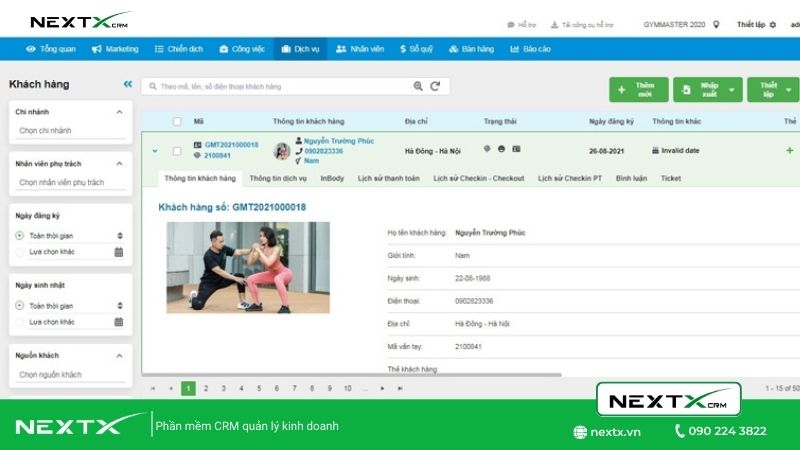Open the location pin icon beside GYMMASTER 2020

(716, 24)
